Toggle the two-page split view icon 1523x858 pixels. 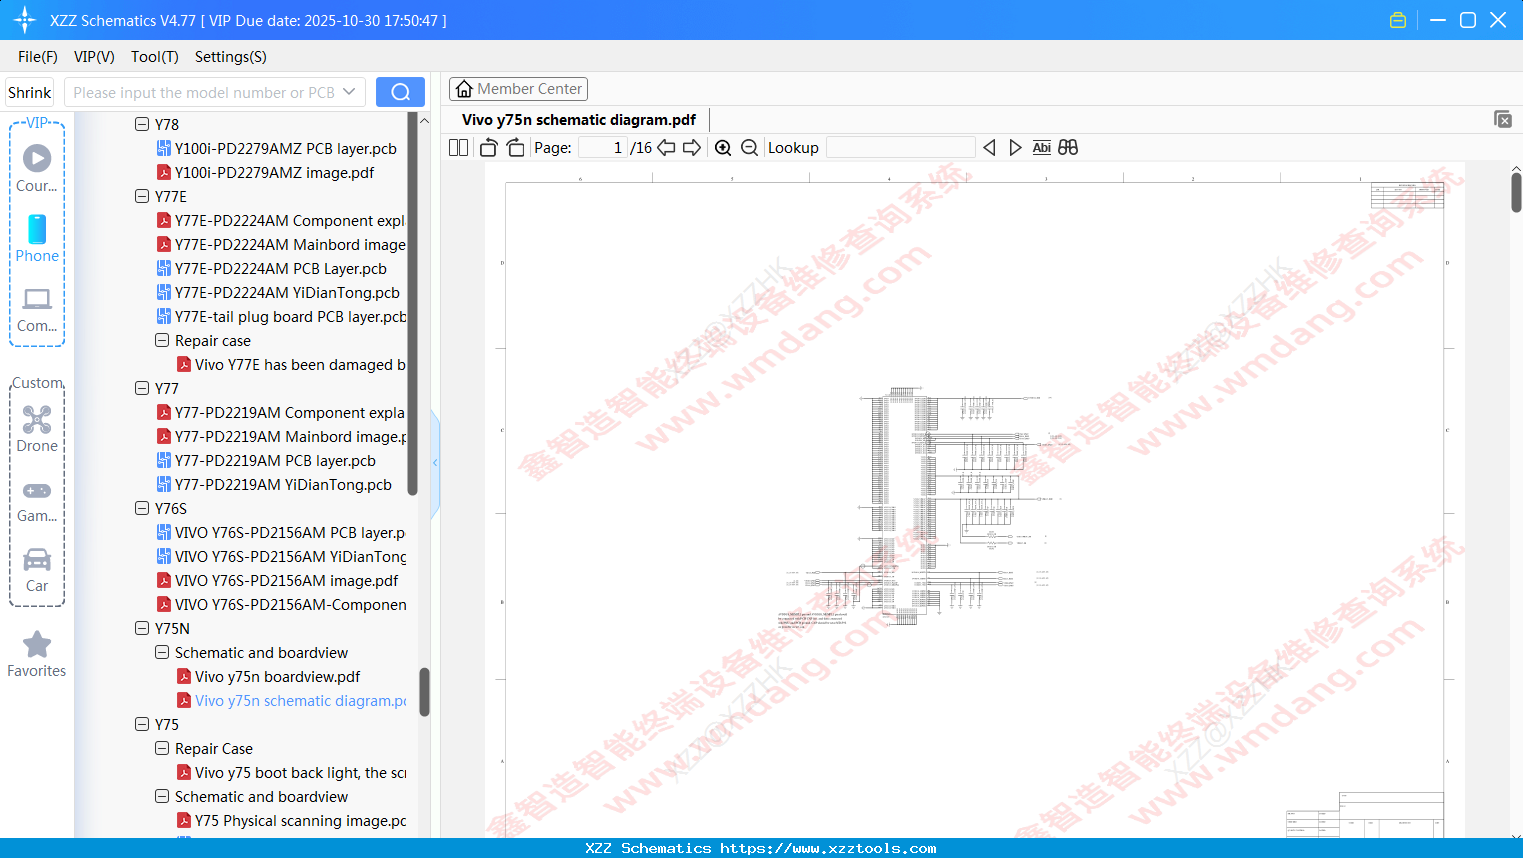tap(458, 148)
